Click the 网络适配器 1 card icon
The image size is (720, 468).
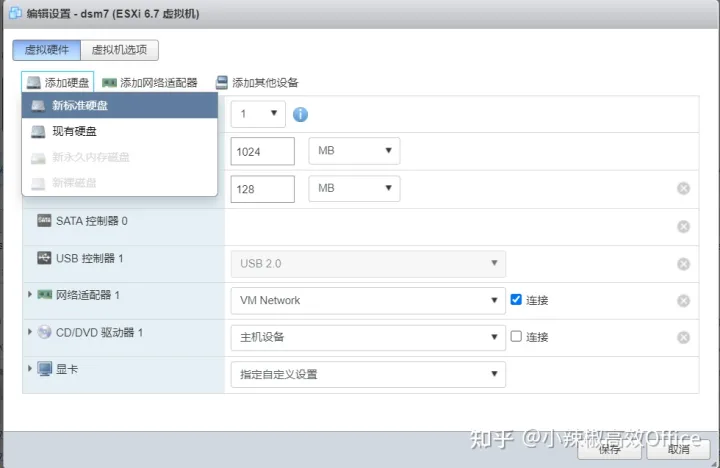(x=45, y=294)
